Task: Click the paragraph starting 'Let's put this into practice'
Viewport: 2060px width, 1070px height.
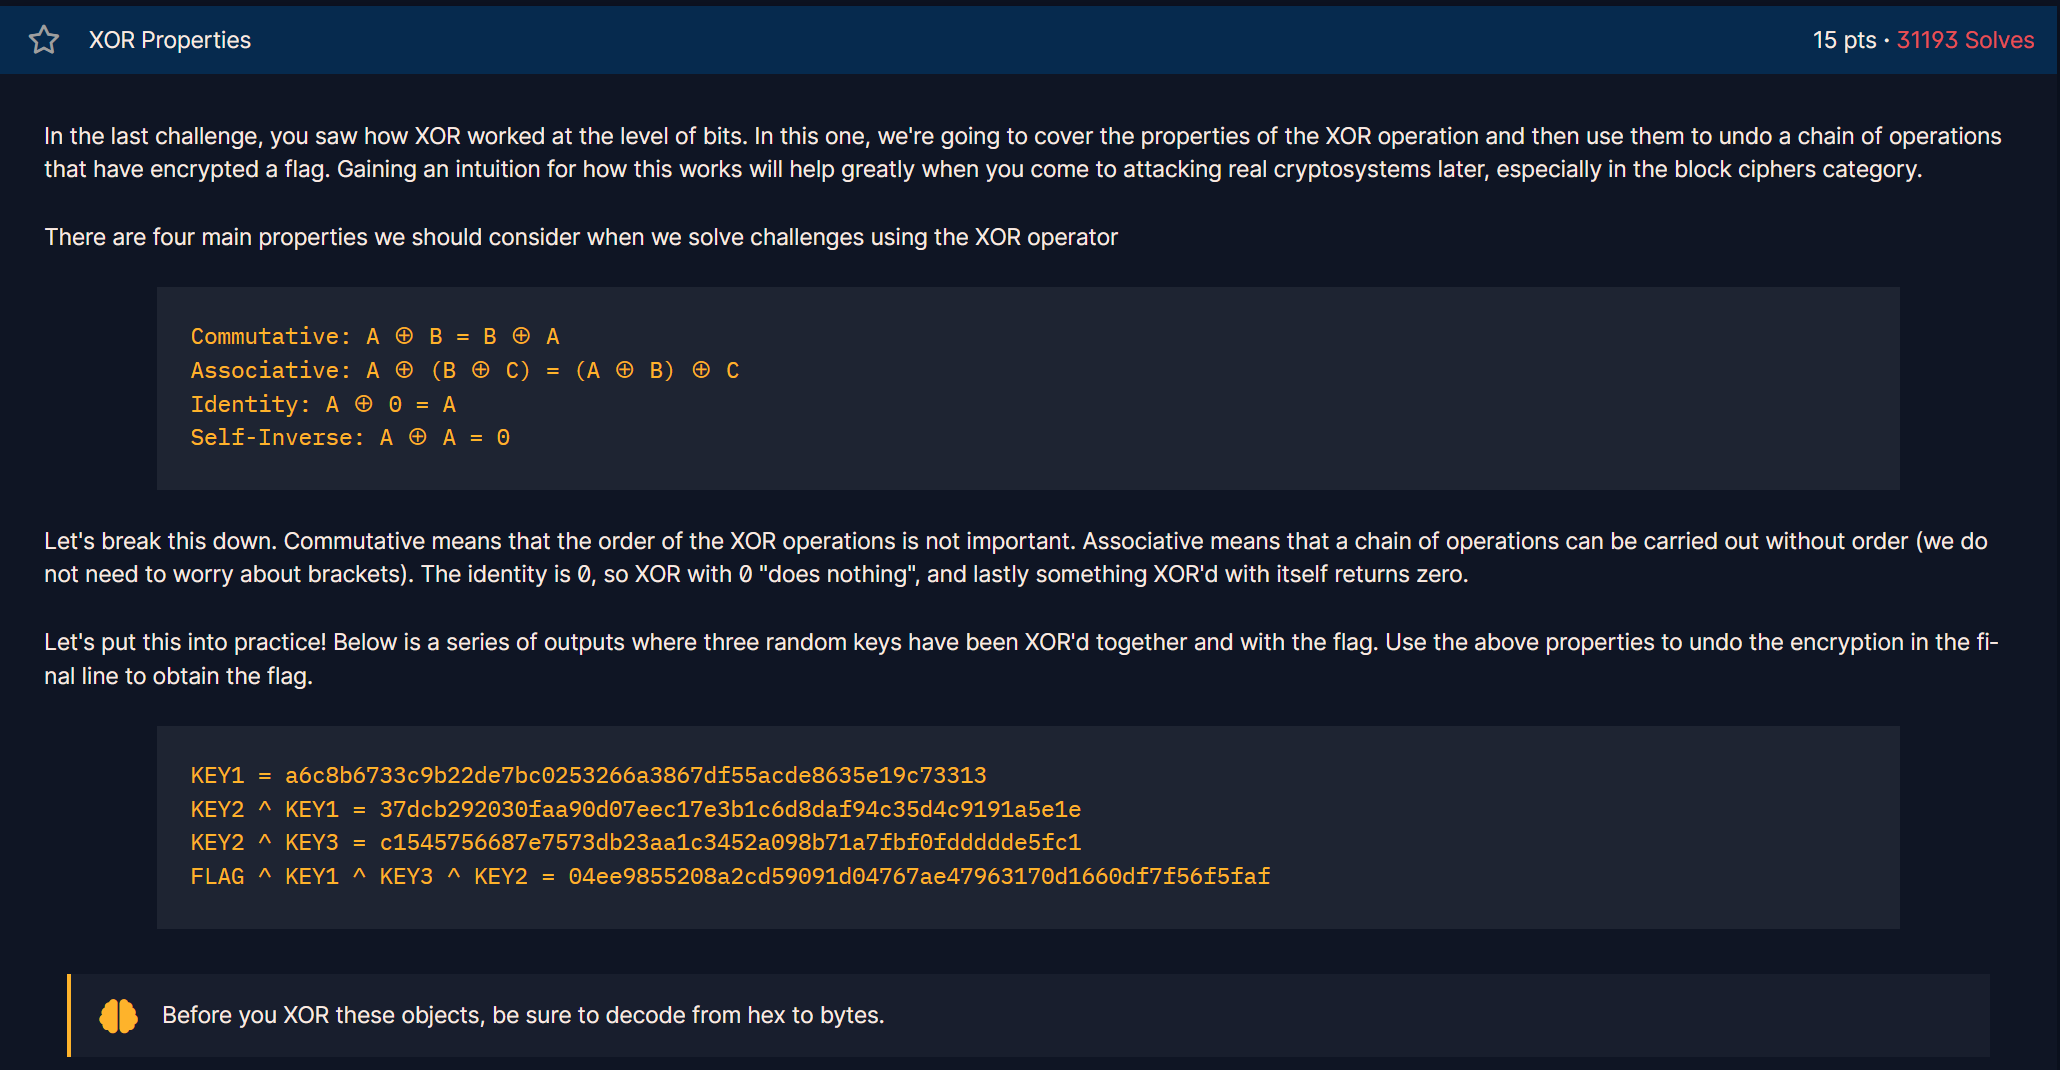Action: pos(1021,659)
